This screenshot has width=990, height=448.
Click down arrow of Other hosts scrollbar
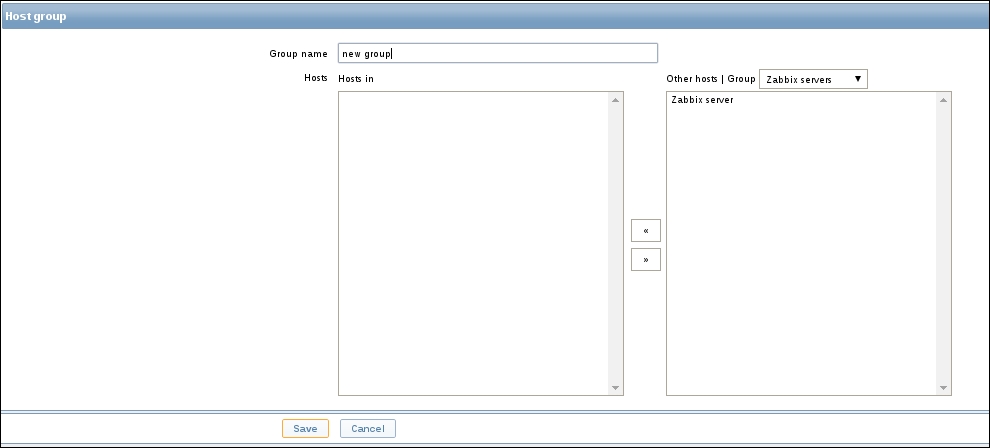point(943,388)
